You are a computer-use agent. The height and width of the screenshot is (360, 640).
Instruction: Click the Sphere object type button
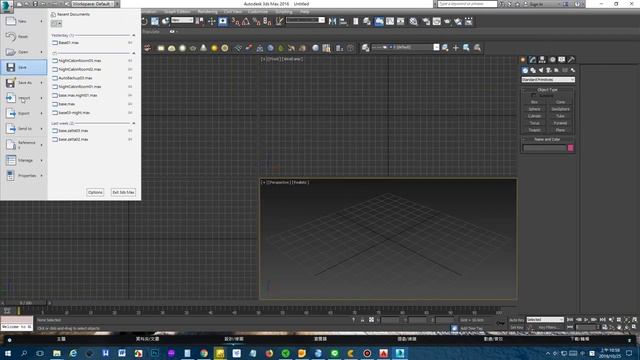point(534,109)
